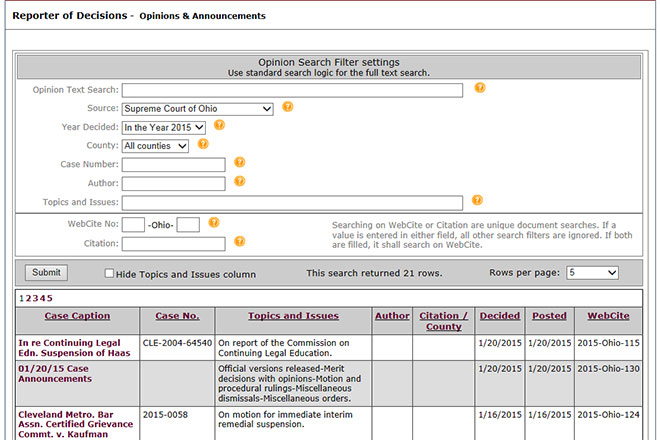The height and width of the screenshot is (440, 660).
Task: Sort by Decided column header
Action: click(x=500, y=316)
